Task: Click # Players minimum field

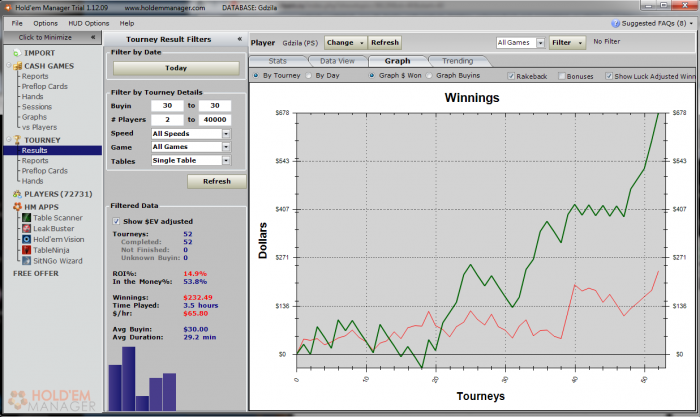Action: coord(167,120)
